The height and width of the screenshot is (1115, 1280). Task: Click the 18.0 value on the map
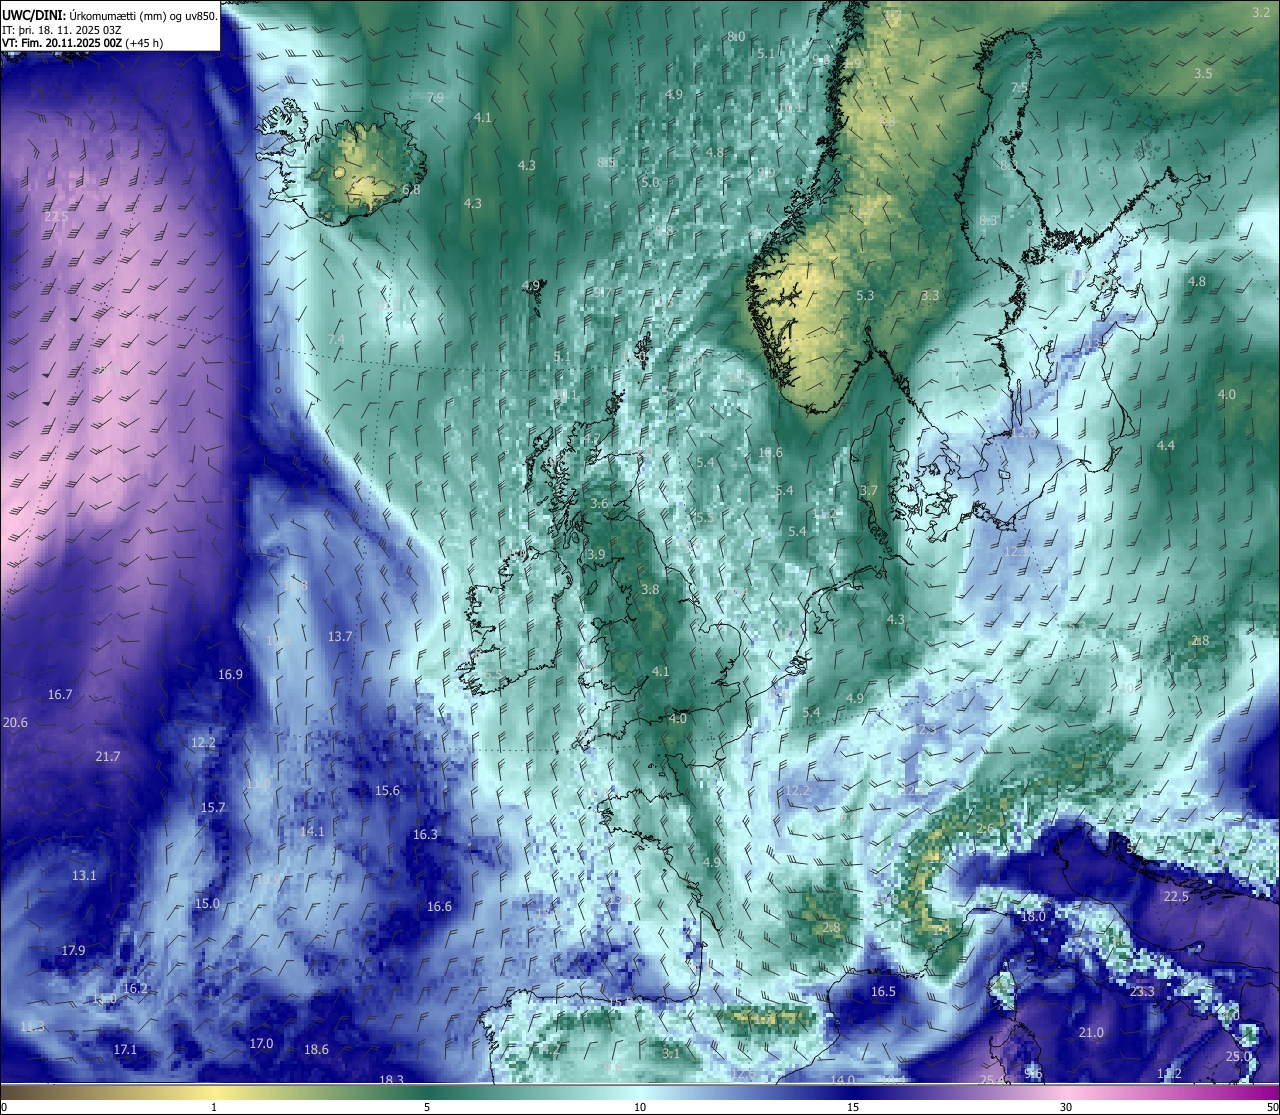coord(1033,917)
